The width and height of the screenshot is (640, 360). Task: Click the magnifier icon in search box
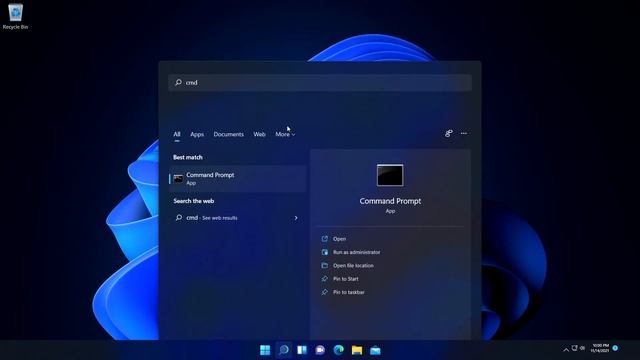(x=178, y=82)
